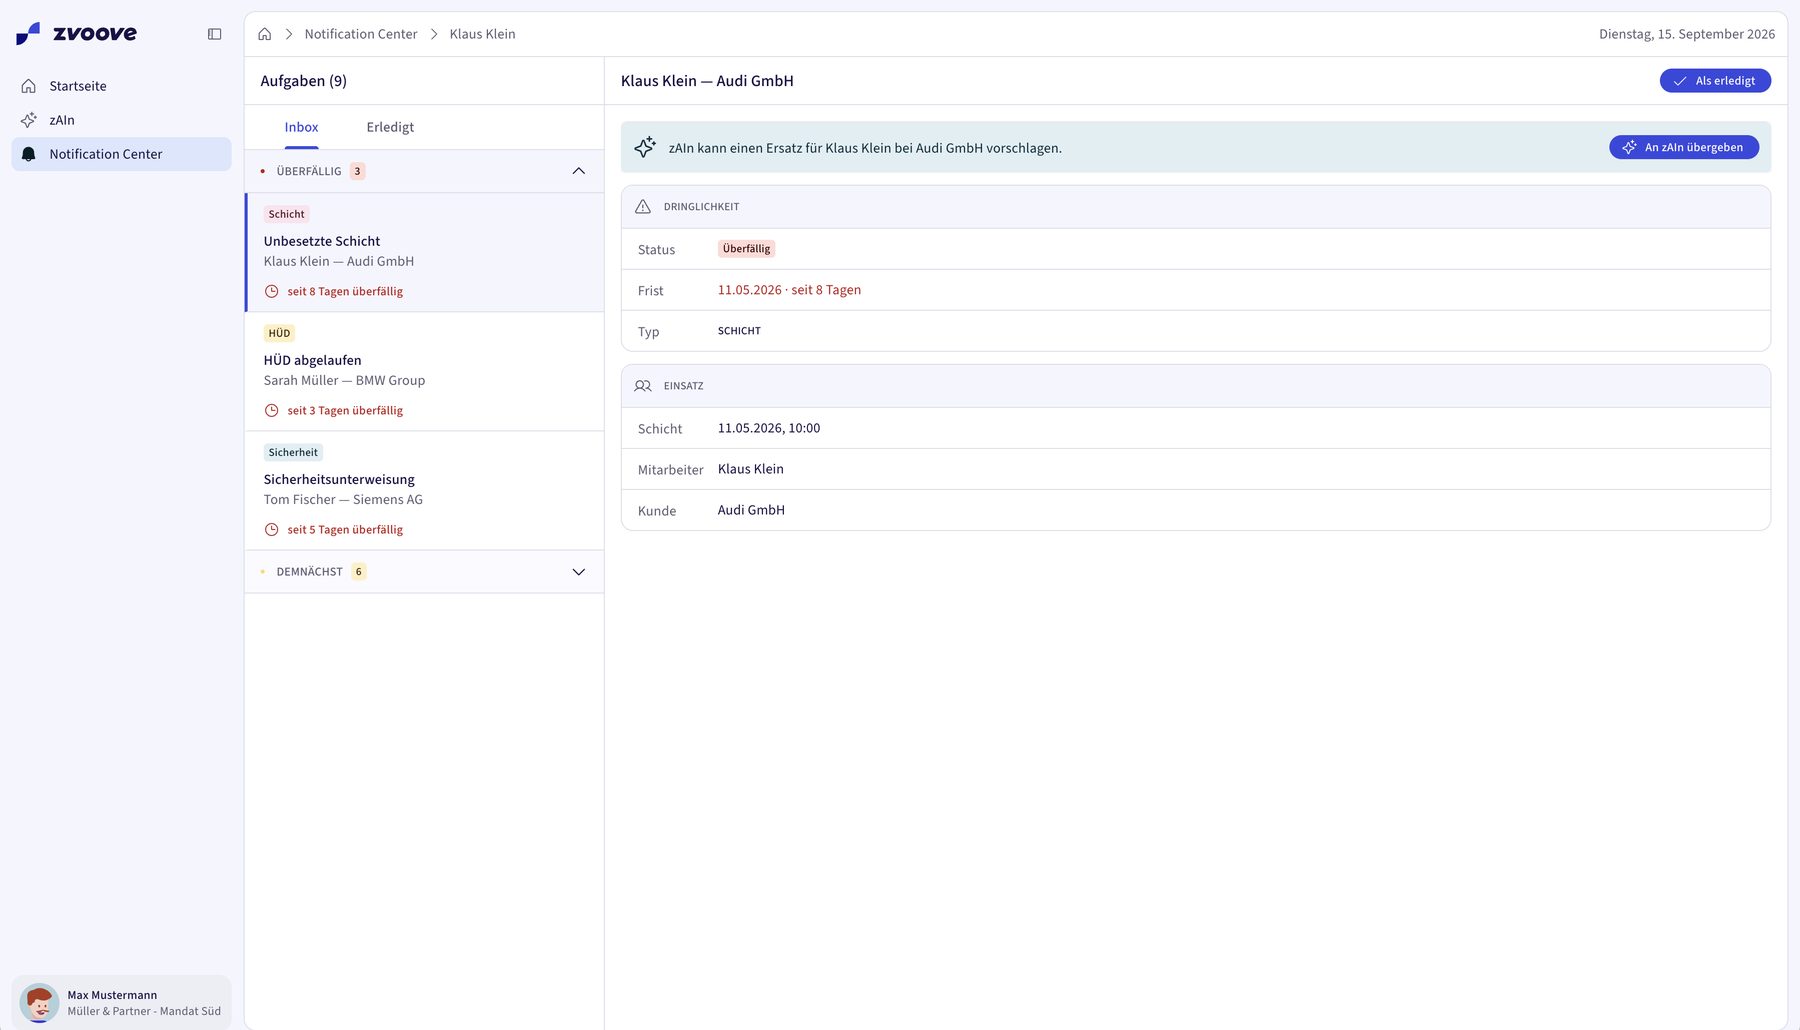Collapse the Überfällig section chevron
Screen dimensions: 1800x1030
579,171
